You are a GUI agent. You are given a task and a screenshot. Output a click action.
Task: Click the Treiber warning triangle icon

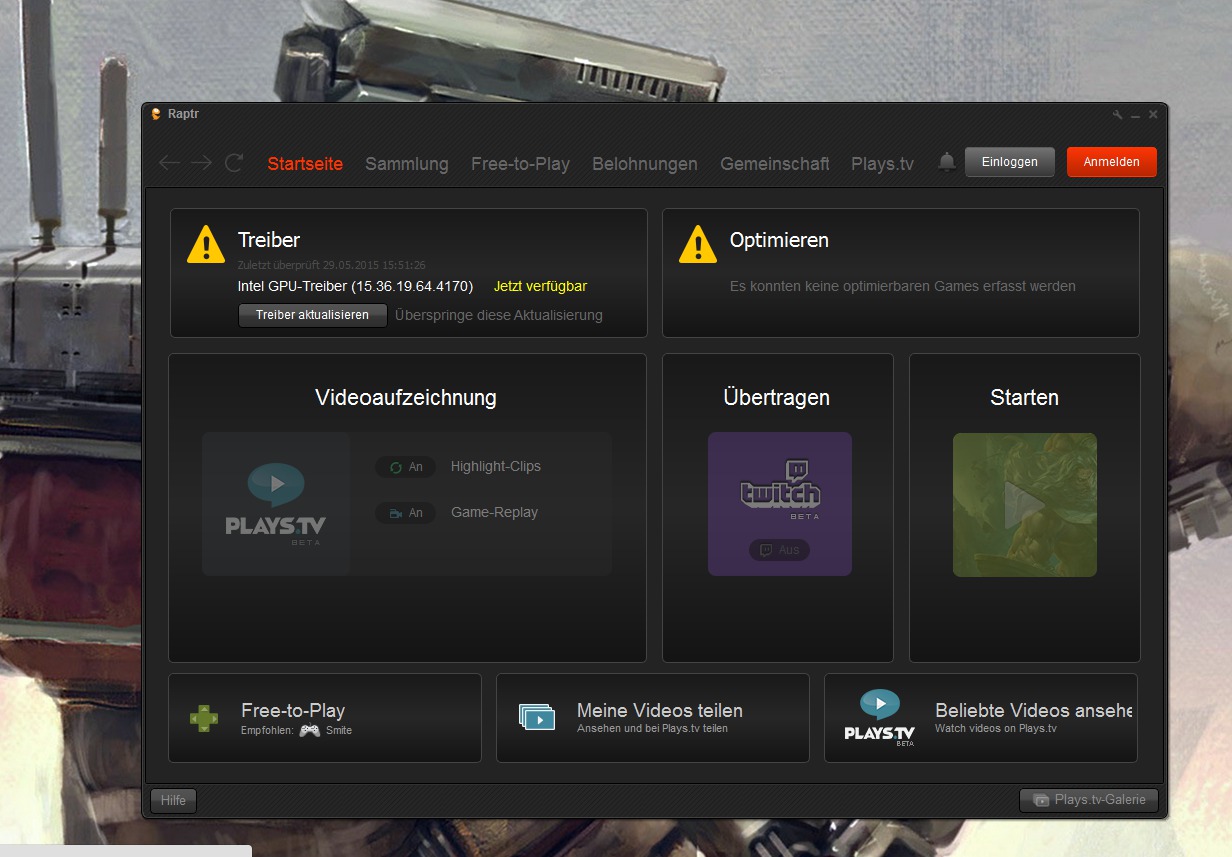click(x=206, y=245)
